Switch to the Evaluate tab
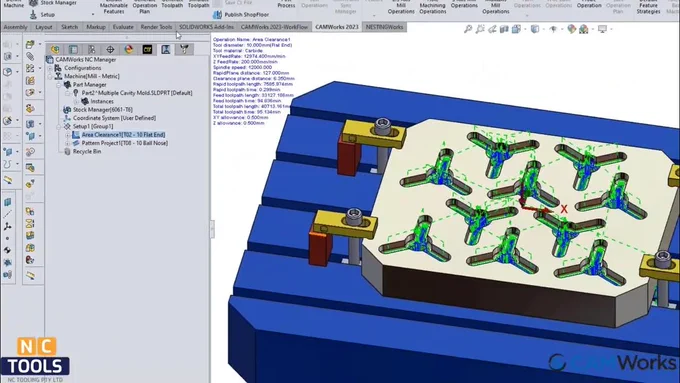The image size is (680, 383). tap(123, 27)
